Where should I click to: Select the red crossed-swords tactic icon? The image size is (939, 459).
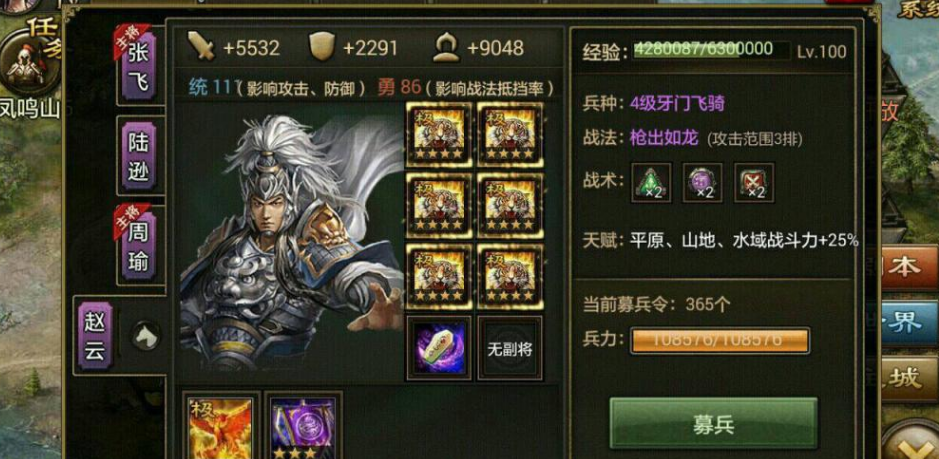754,183
